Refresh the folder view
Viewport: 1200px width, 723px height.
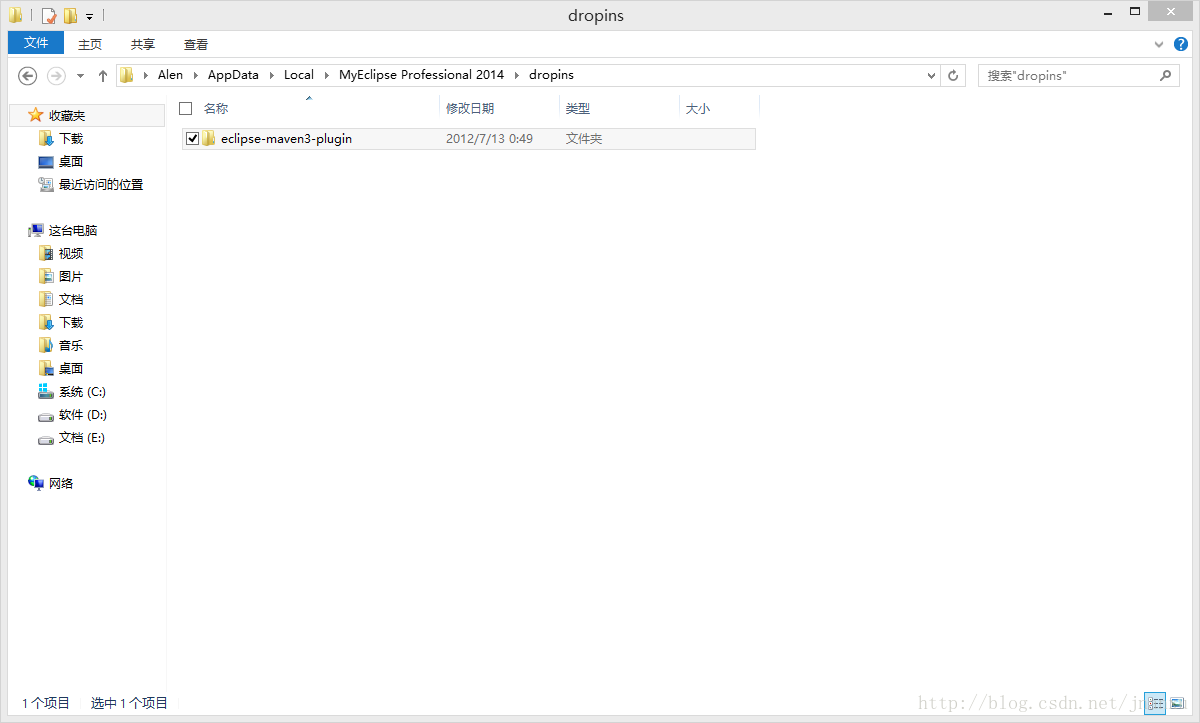(x=954, y=75)
